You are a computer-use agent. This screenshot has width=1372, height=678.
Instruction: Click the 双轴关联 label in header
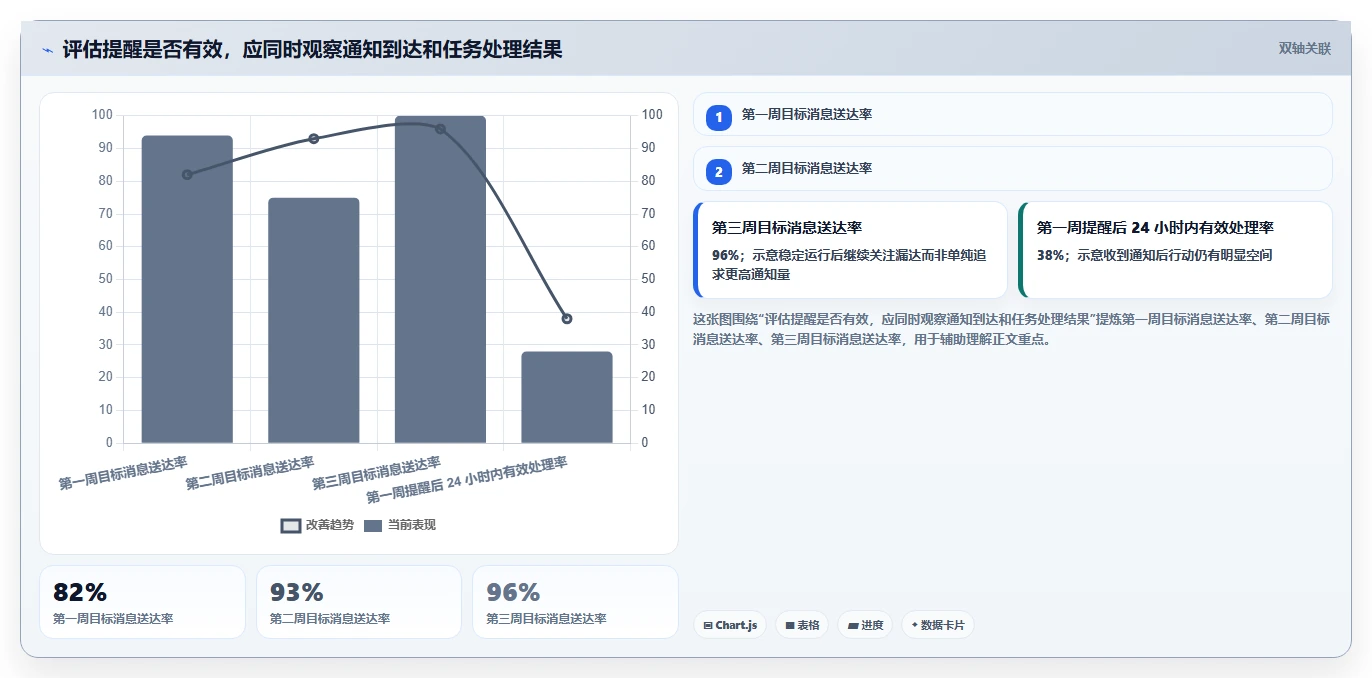point(1305,48)
